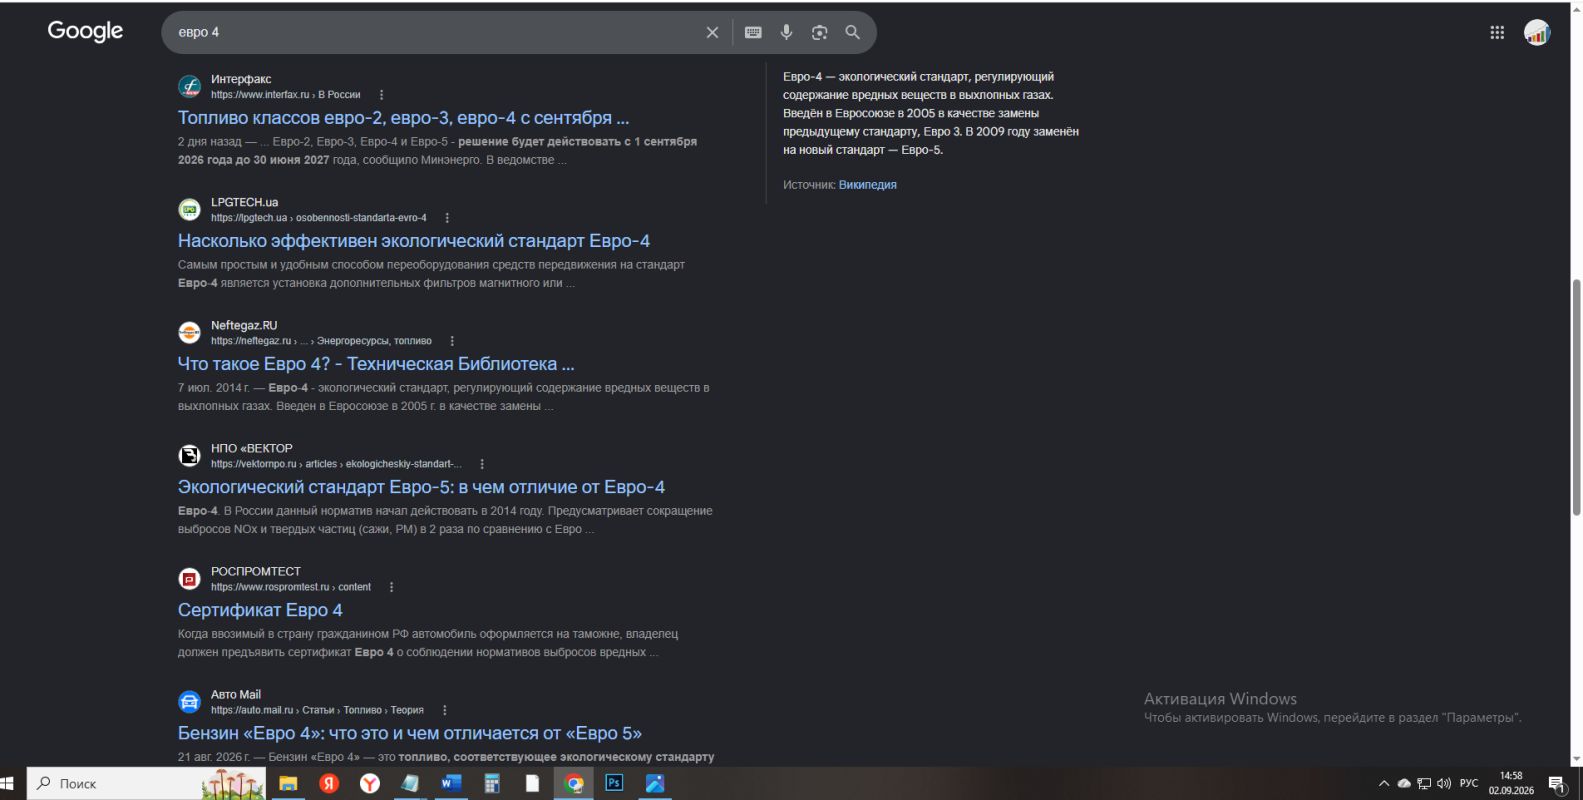Open Word from the taskbar
The width and height of the screenshot is (1583, 800).
(451, 783)
